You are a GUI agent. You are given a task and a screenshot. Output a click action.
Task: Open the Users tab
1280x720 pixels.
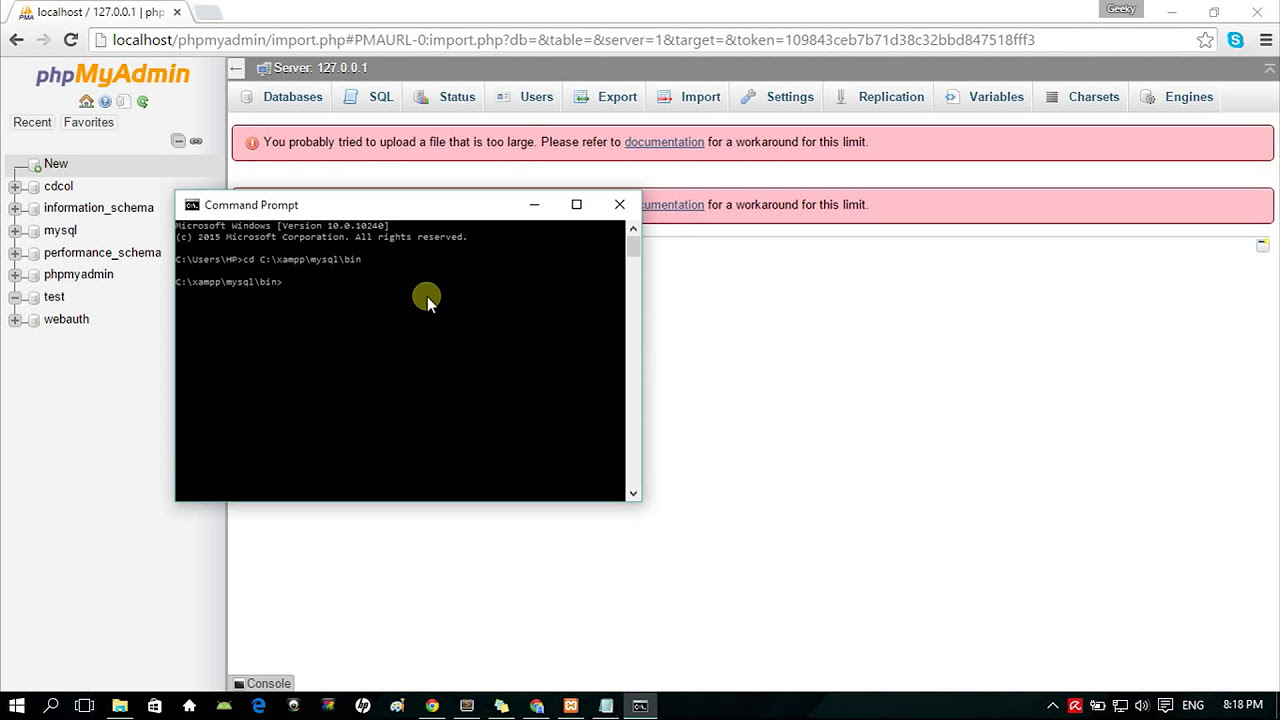[525, 97]
